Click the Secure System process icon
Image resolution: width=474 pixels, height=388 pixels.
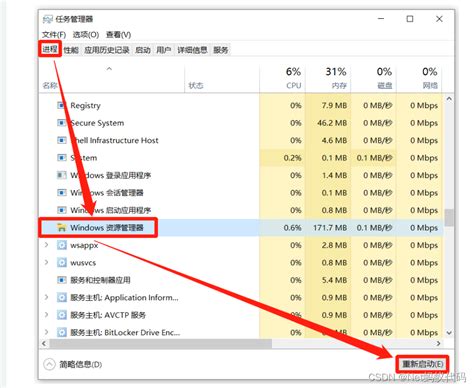point(61,123)
